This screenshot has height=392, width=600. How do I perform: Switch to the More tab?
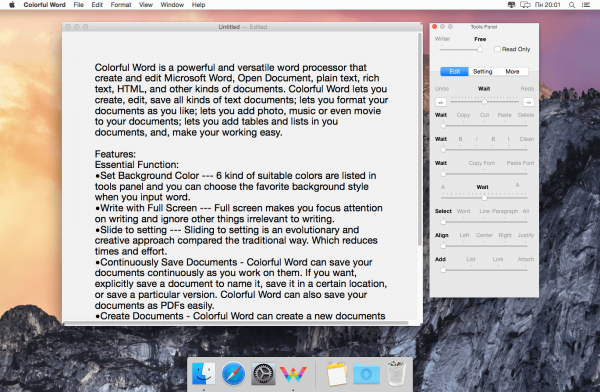[x=512, y=72]
